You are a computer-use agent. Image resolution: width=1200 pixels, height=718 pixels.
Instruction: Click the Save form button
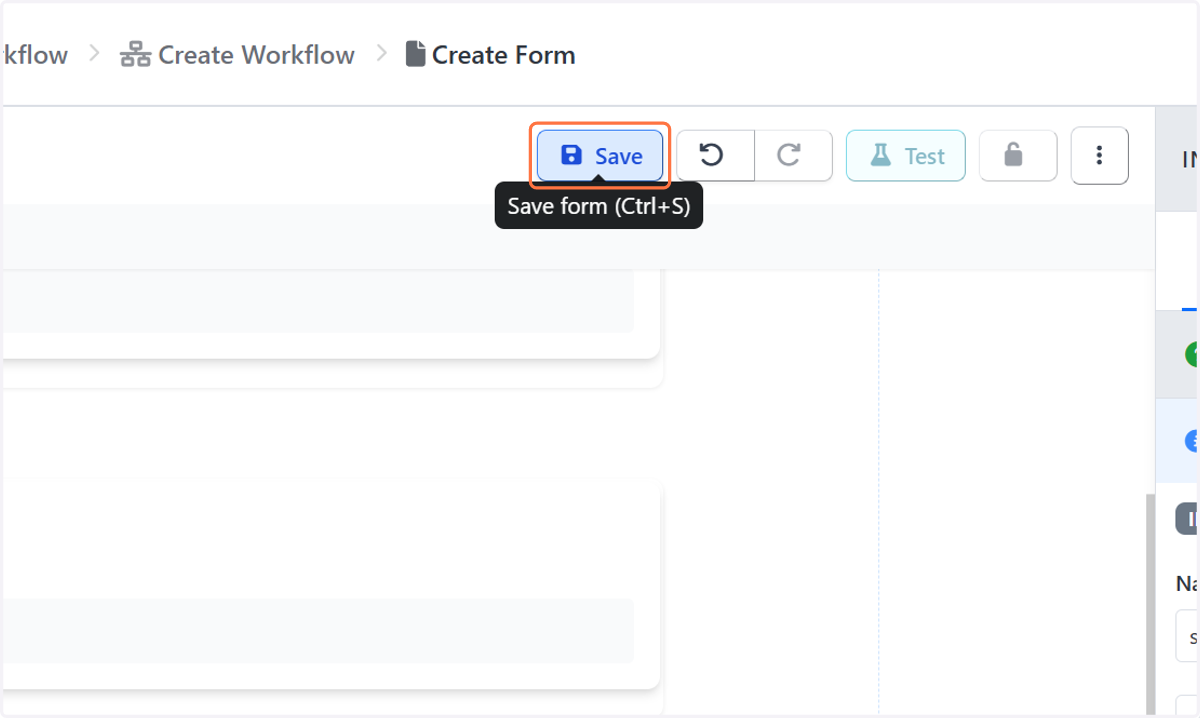click(x=600, y=156)
